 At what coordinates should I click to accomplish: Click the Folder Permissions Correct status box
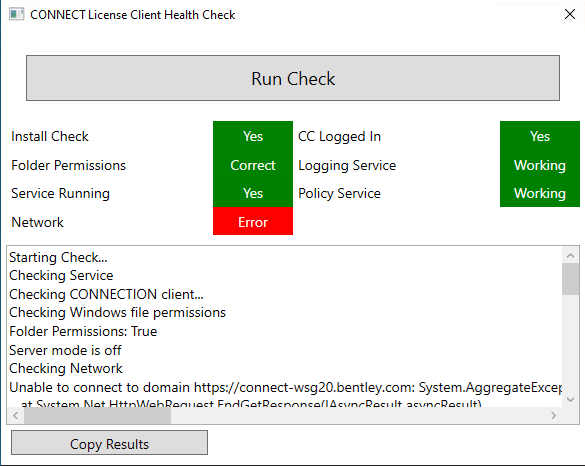(253, 165)
